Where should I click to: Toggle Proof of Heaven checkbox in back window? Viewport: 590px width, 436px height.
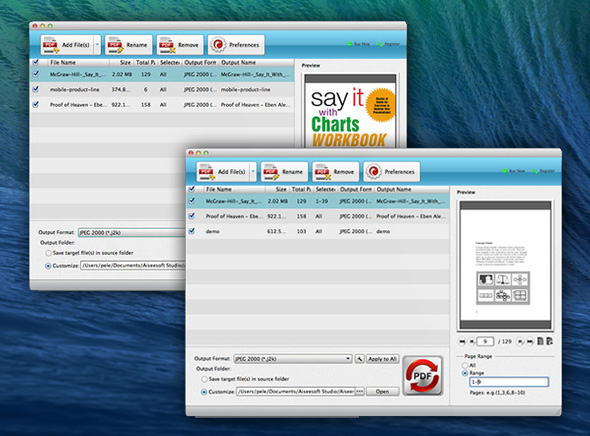point(36,104)
